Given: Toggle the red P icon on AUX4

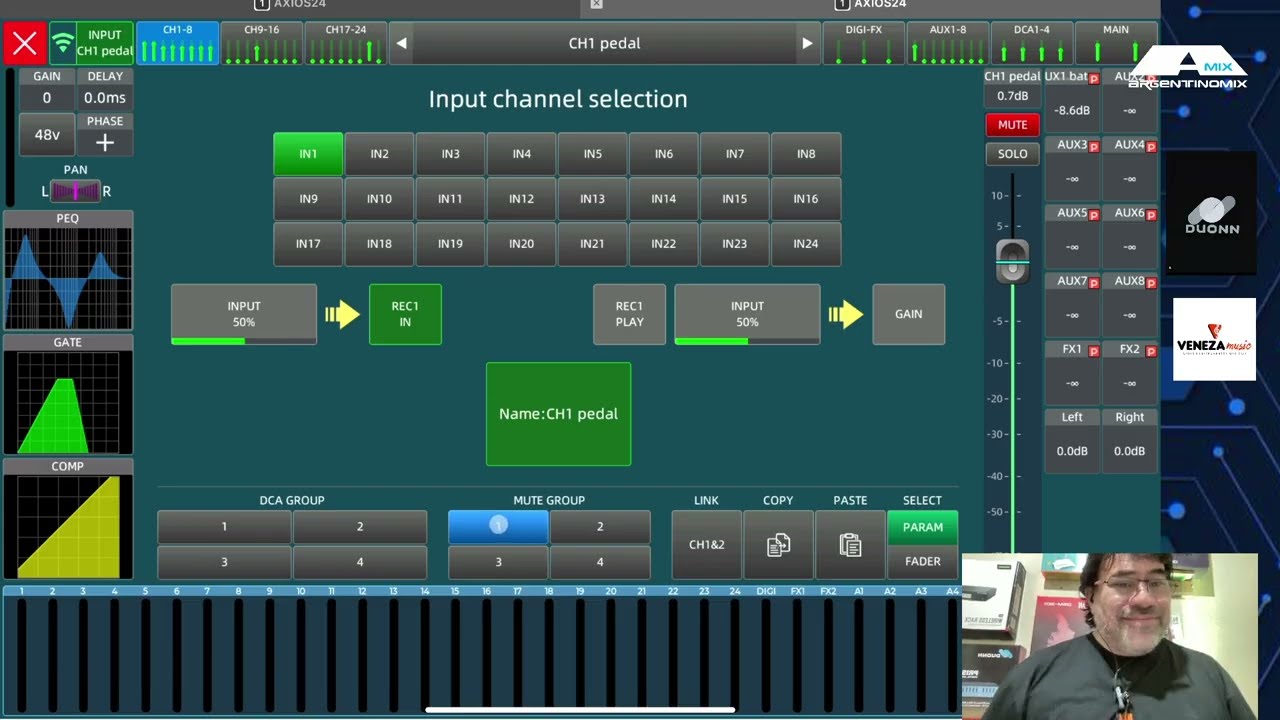Looking at the screenshot, I should click(1151, 146).
